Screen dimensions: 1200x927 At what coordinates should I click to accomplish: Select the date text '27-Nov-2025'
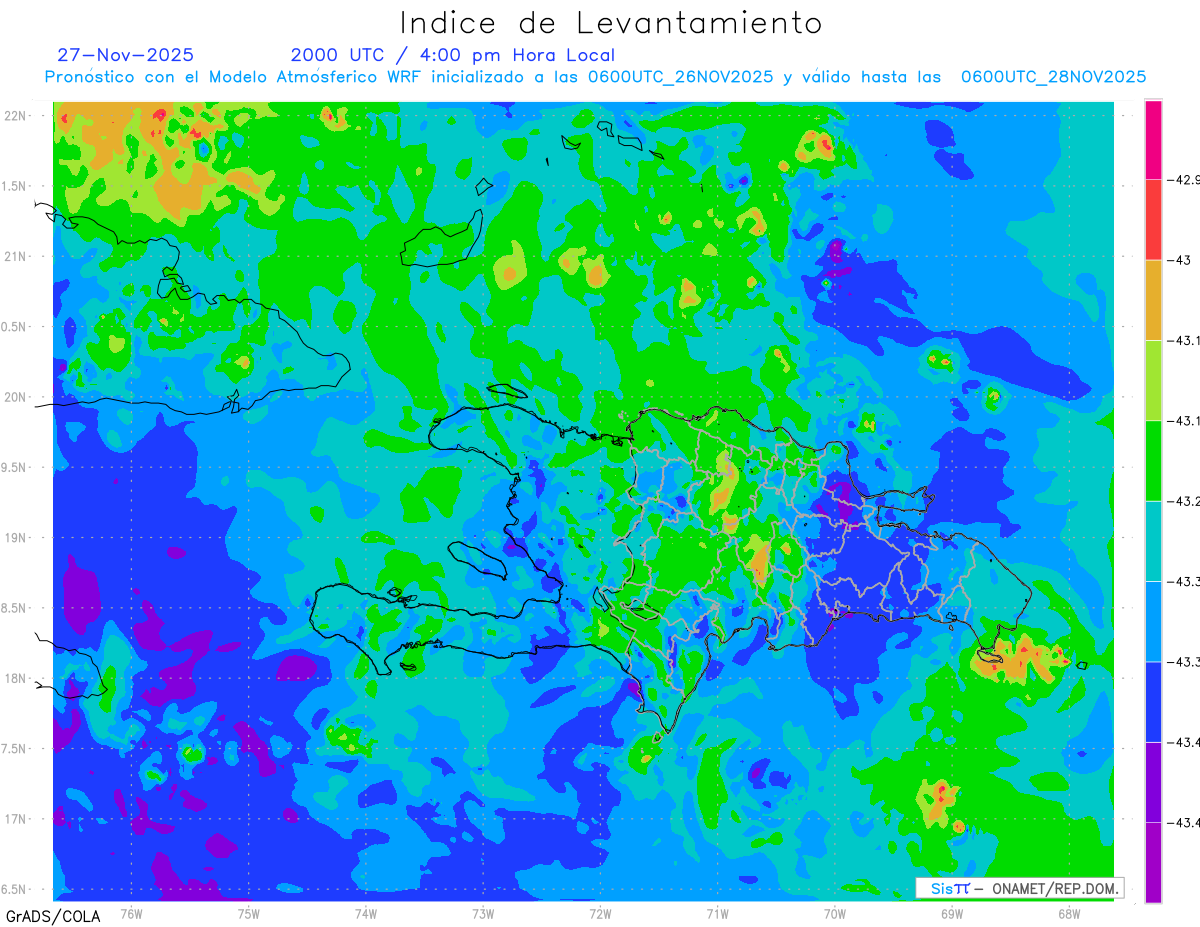point(125,55)
